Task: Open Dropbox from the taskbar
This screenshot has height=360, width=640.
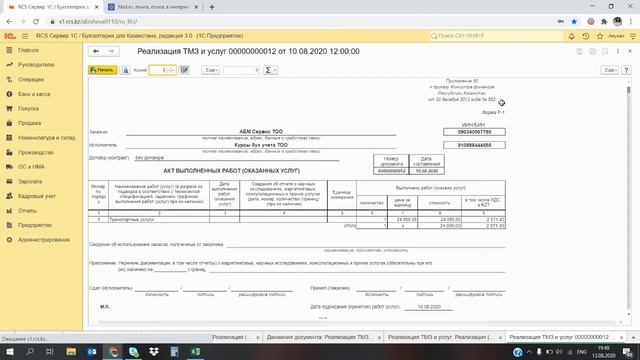Action: pos(154,351)
